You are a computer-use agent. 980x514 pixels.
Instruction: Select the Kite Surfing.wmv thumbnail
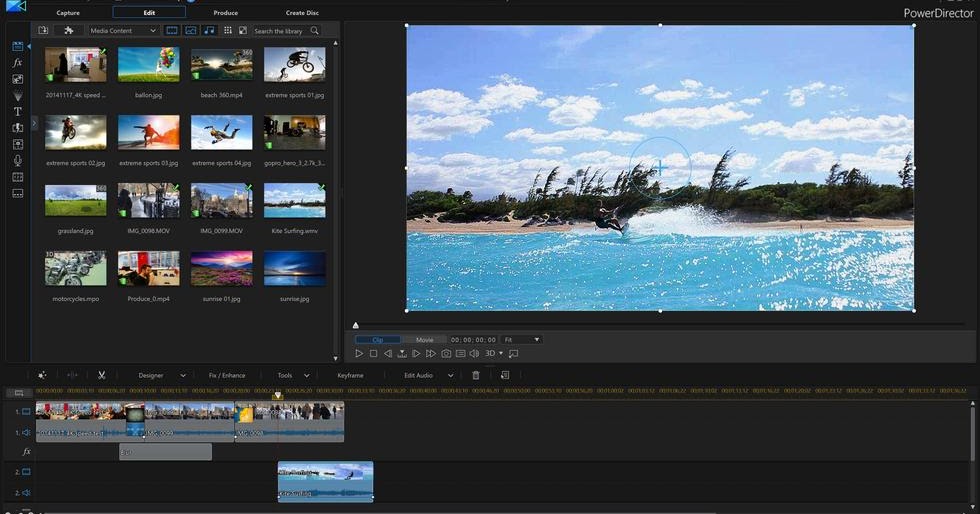[294, 200]
